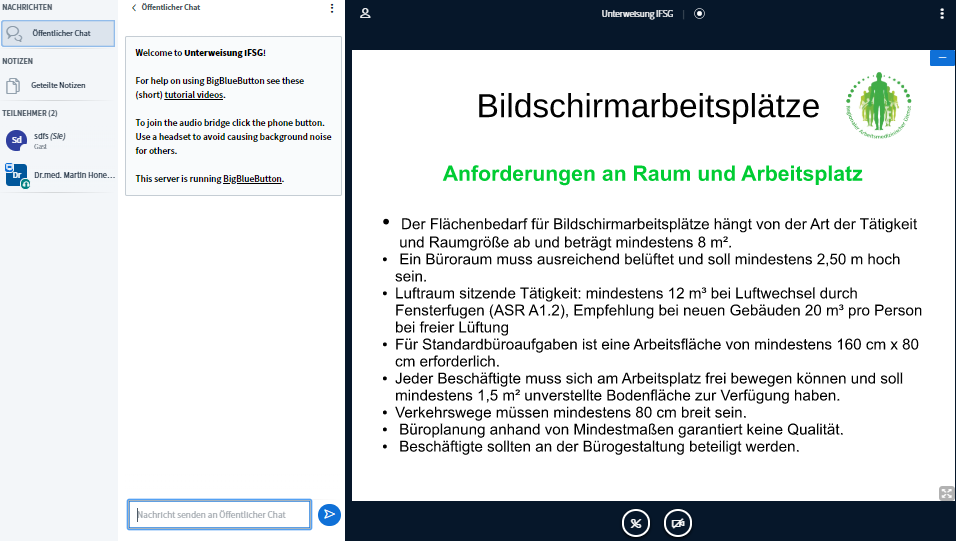Join audio with the phone button
The image size is (956, 541).
(x=636, y=523)
